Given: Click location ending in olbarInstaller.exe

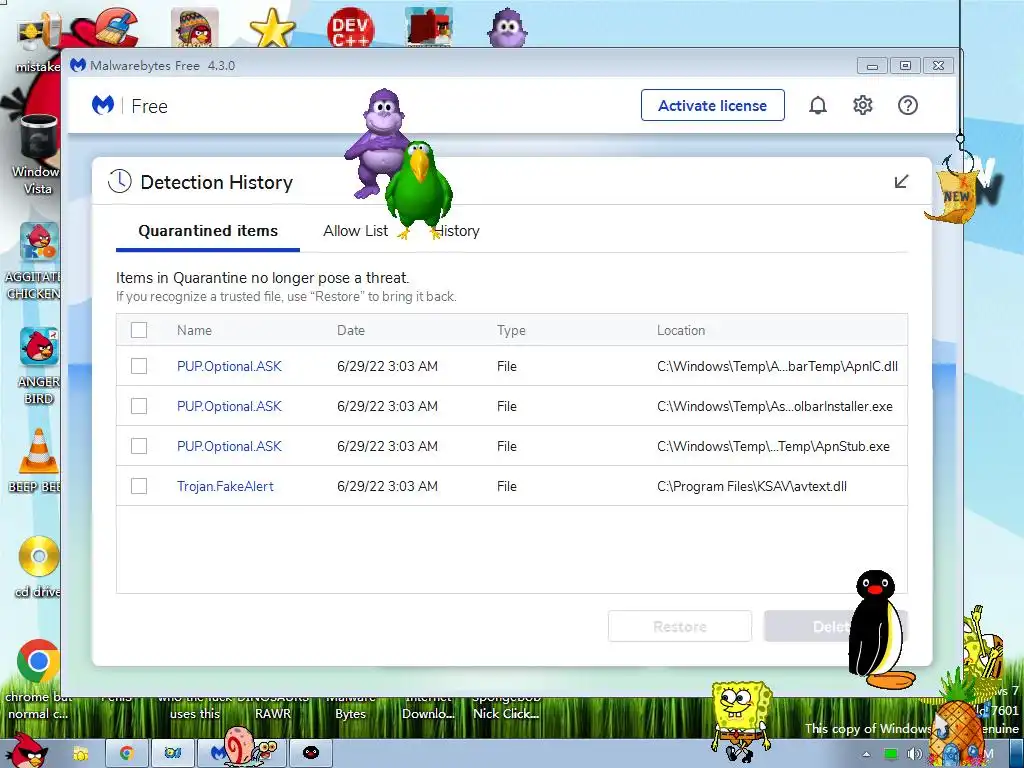Looking at the screenshot, I should pos(775,406).
